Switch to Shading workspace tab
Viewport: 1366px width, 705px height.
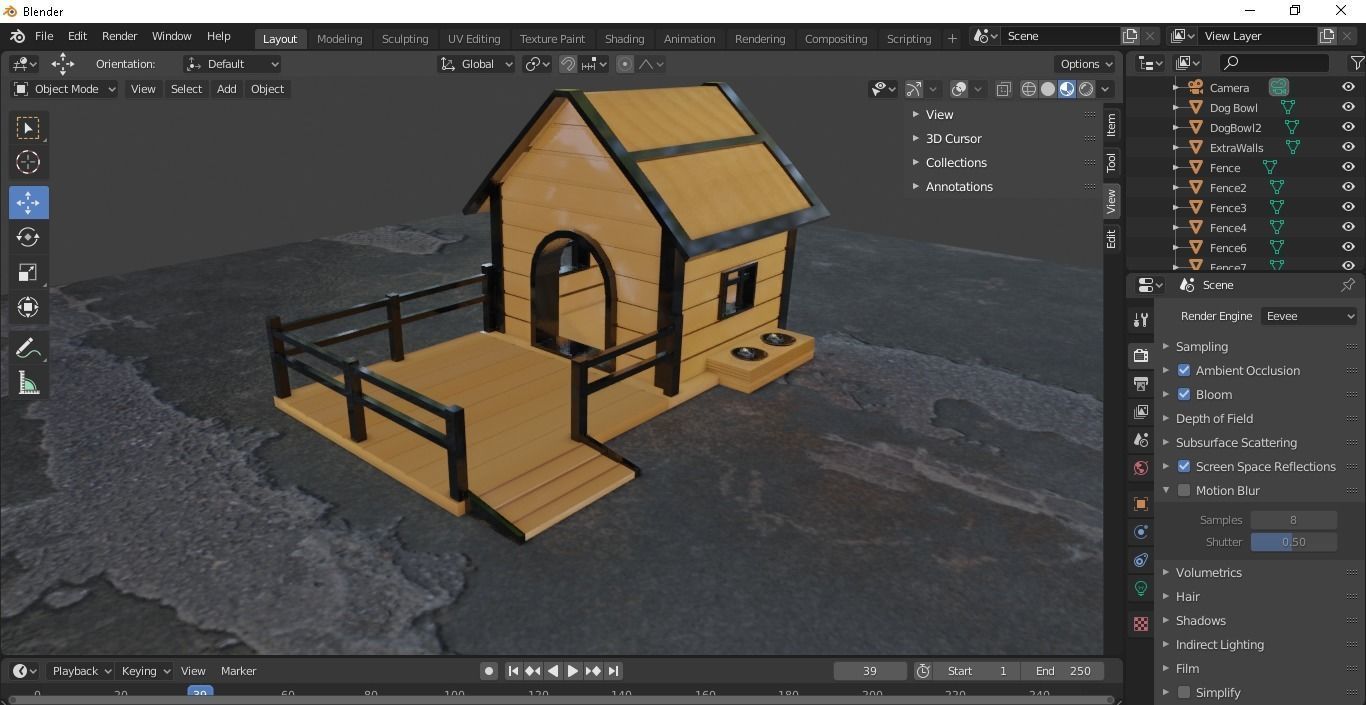[x=624, y=39]
